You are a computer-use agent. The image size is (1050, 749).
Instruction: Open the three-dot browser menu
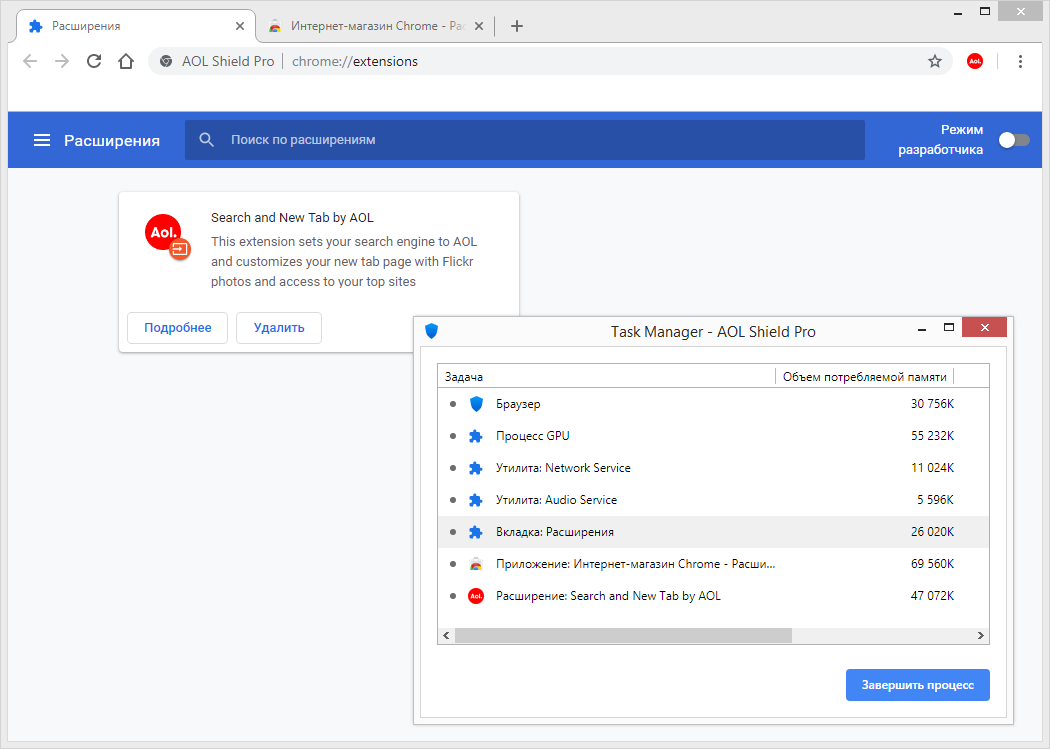1020,61
